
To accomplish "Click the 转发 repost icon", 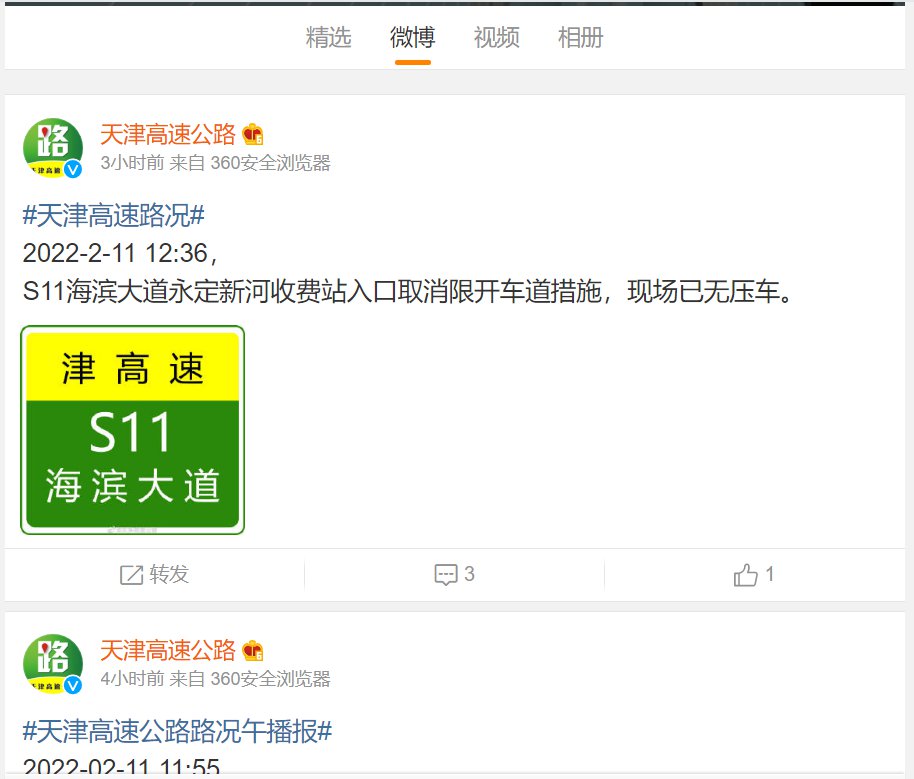I will click(131, 575).
